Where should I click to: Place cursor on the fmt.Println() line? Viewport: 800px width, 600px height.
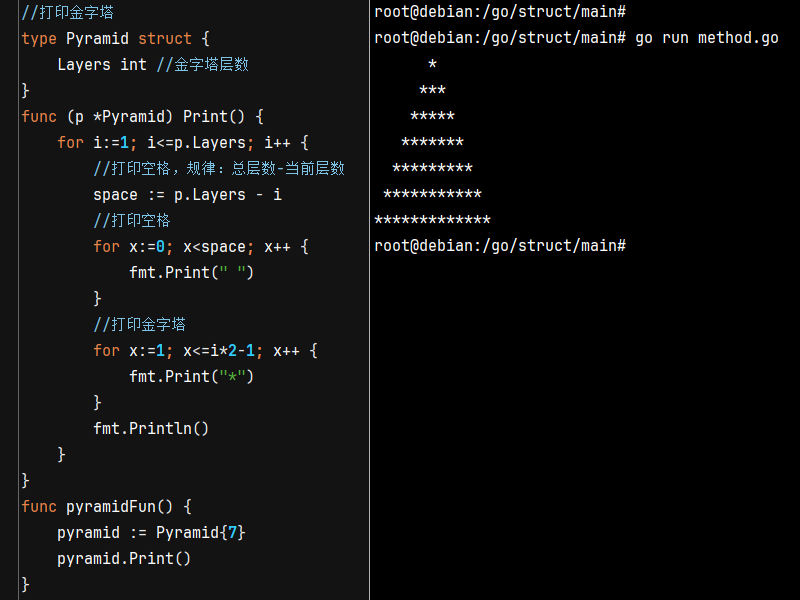(151, 429)
